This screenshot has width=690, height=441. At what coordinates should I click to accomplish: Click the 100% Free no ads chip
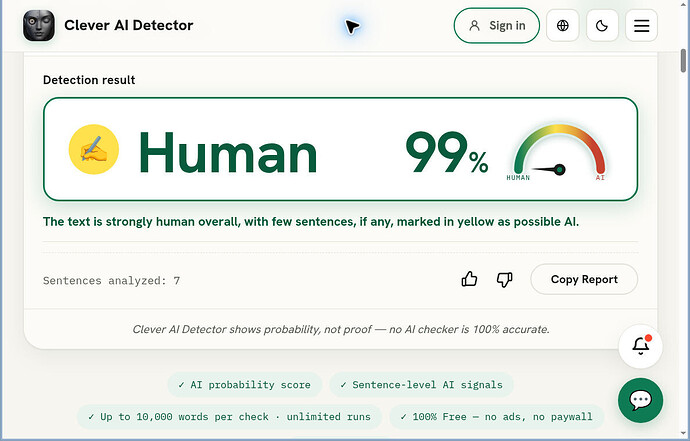[497, 416]
